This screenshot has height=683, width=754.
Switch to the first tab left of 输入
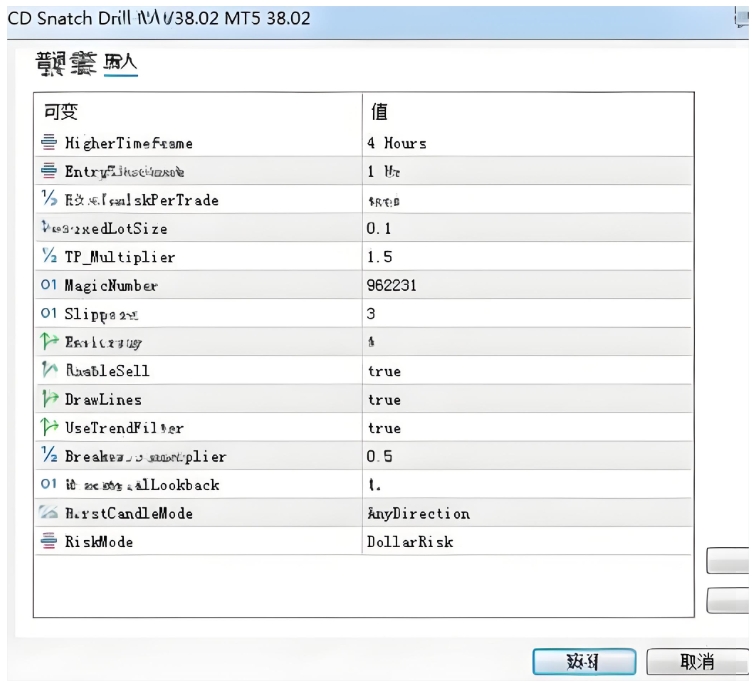(x=66, y=66)
